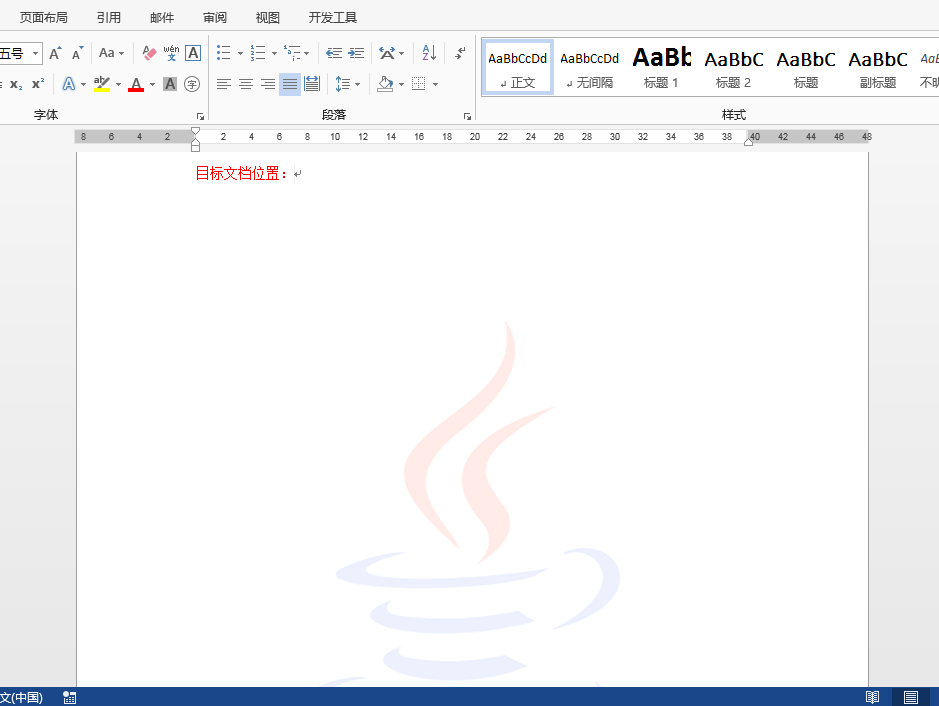Apply the 标题 style
939x706 pixels.
point(805,67)
